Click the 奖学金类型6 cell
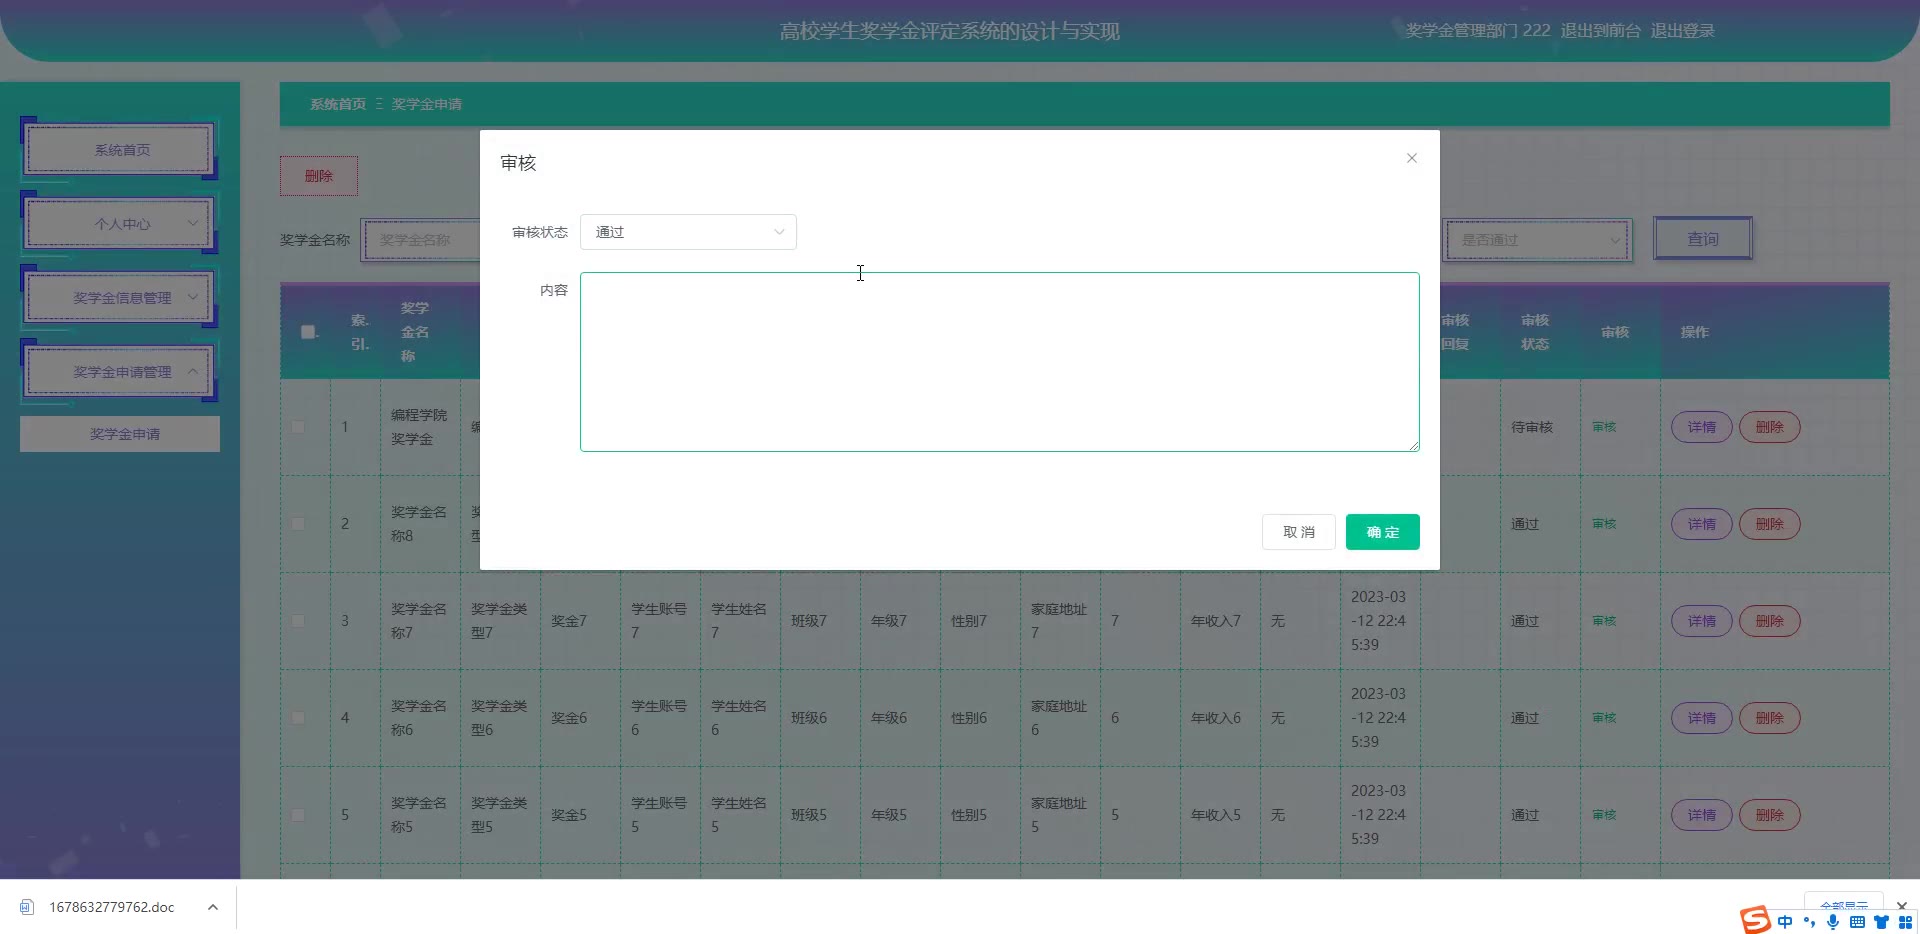The width and height of the screenshot is (1920, 934). point(499,718)
